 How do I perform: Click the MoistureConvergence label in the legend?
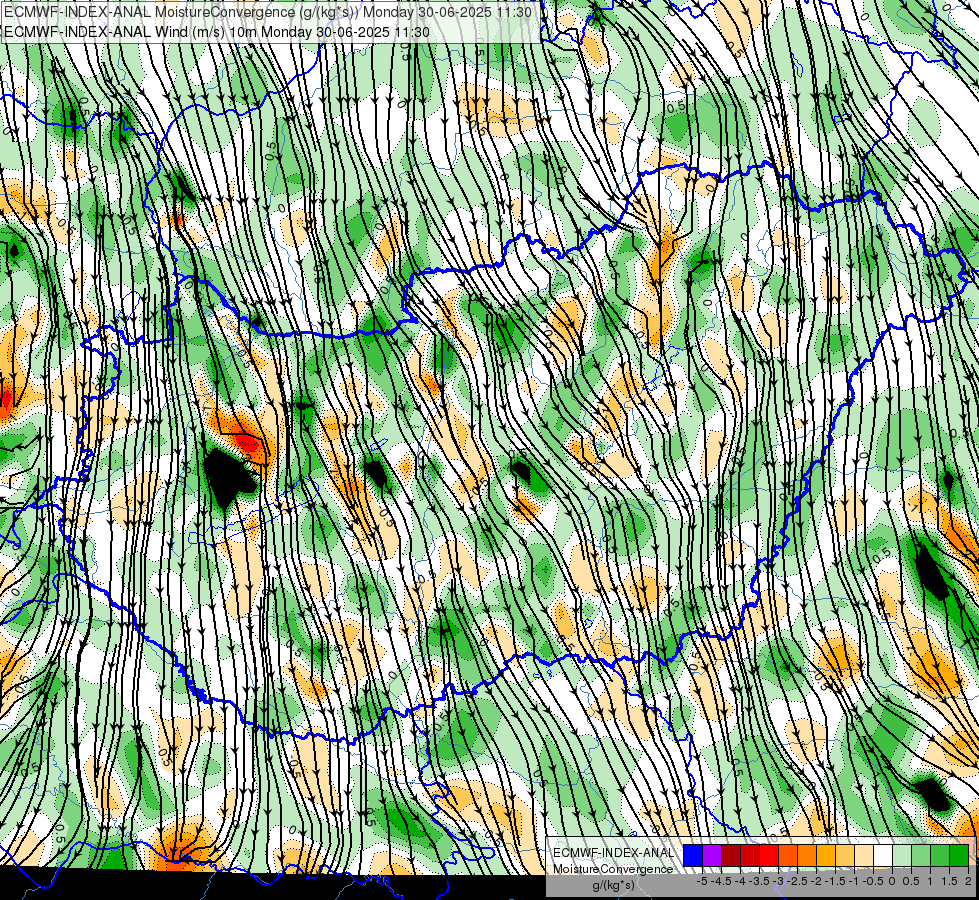pos(613,869)
